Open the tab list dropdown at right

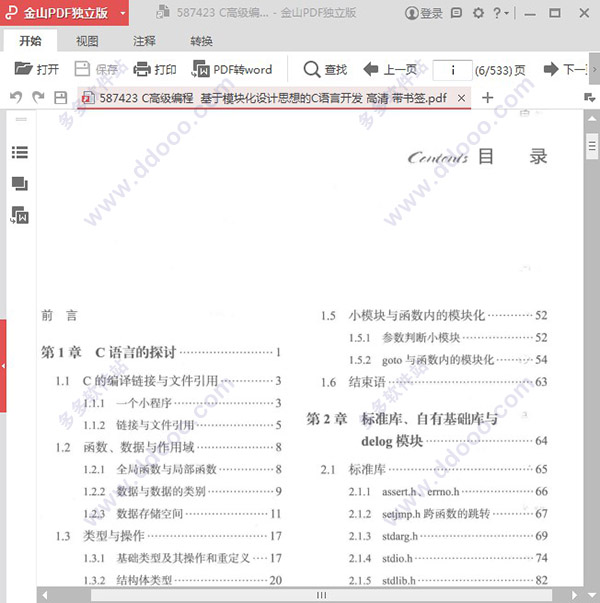[589, 97]
